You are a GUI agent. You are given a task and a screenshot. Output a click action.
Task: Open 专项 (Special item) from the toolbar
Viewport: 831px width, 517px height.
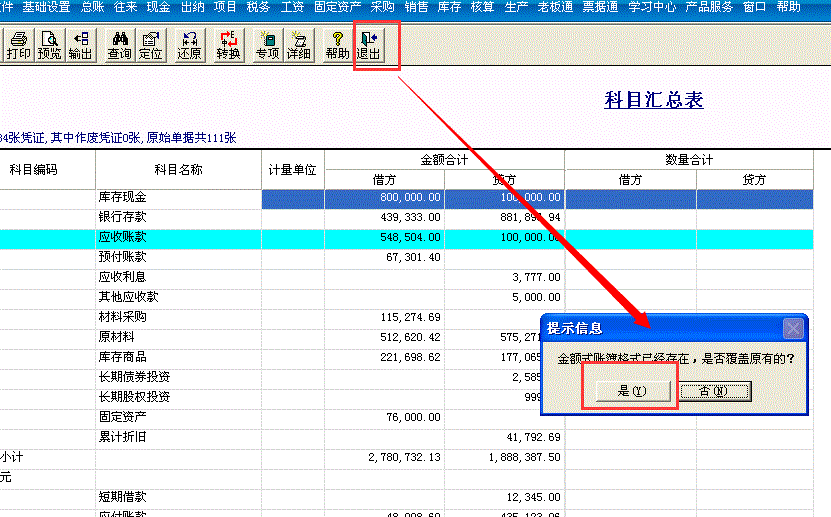click(x=267, y=46)
